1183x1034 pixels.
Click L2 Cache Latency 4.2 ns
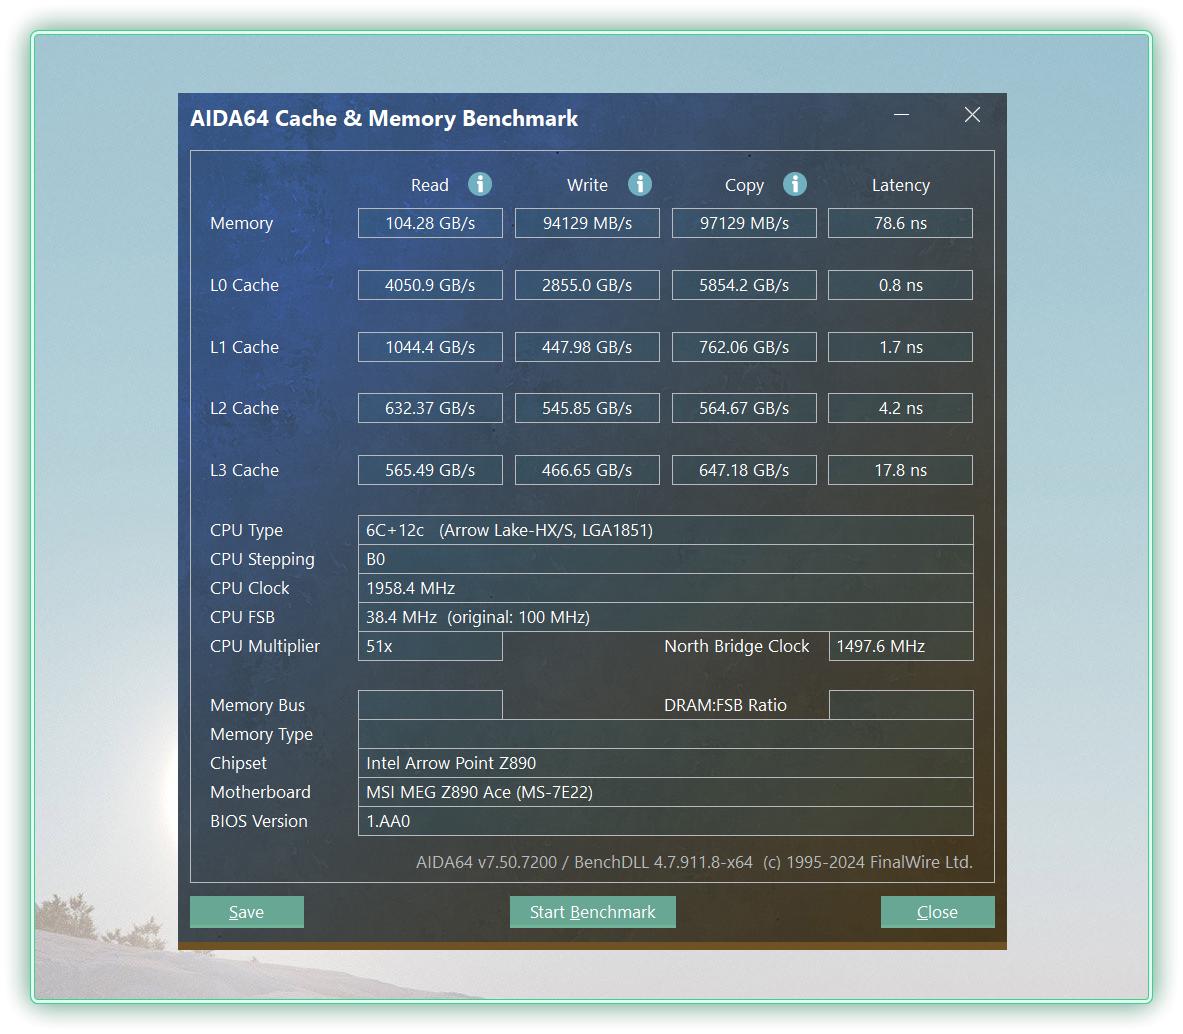(x=900, y=408)
